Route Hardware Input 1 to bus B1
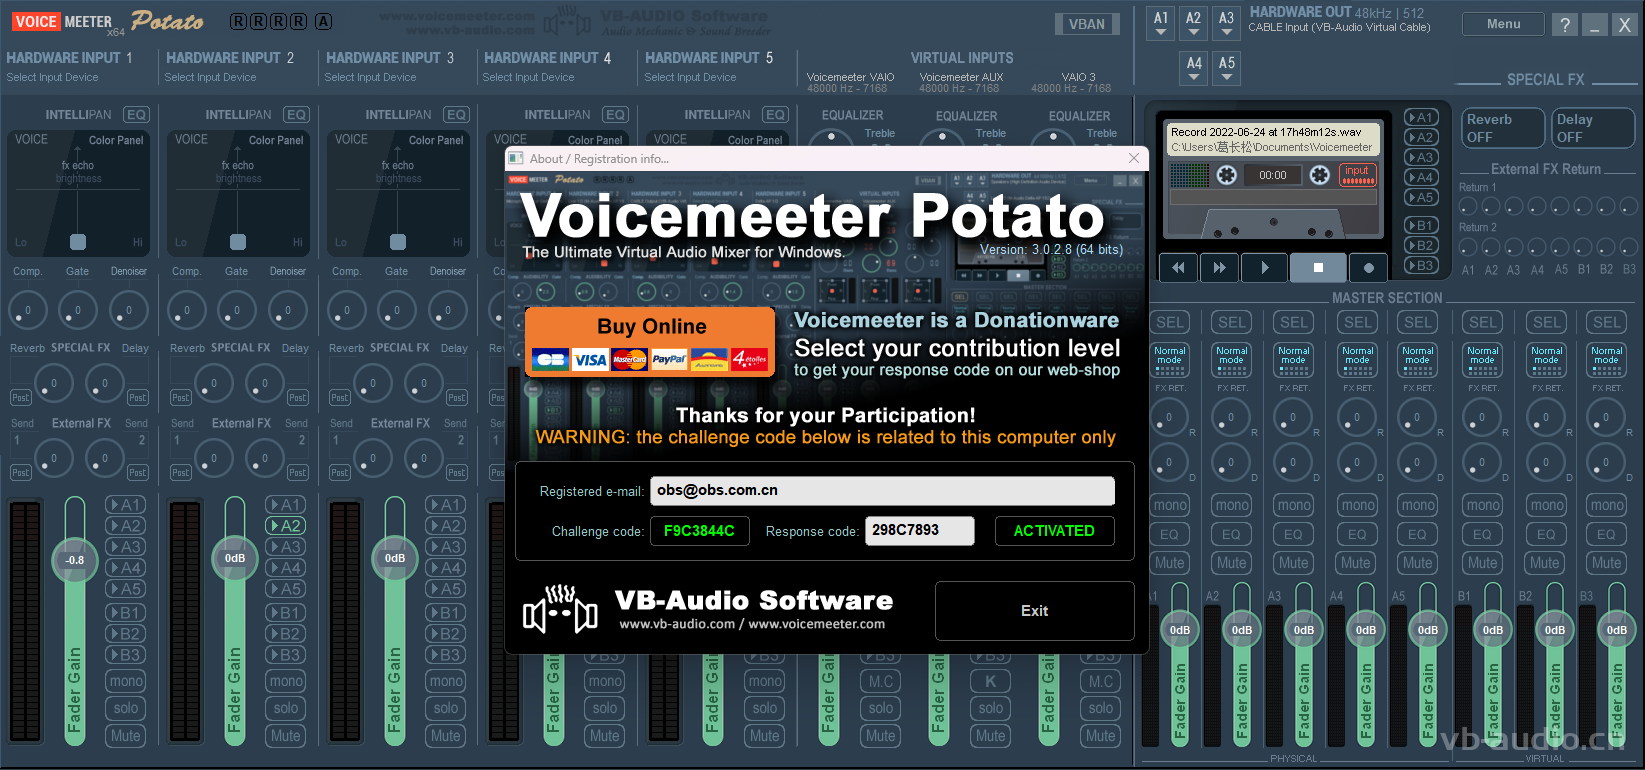This screenshot has width=1645, height=770. point(126,612)
